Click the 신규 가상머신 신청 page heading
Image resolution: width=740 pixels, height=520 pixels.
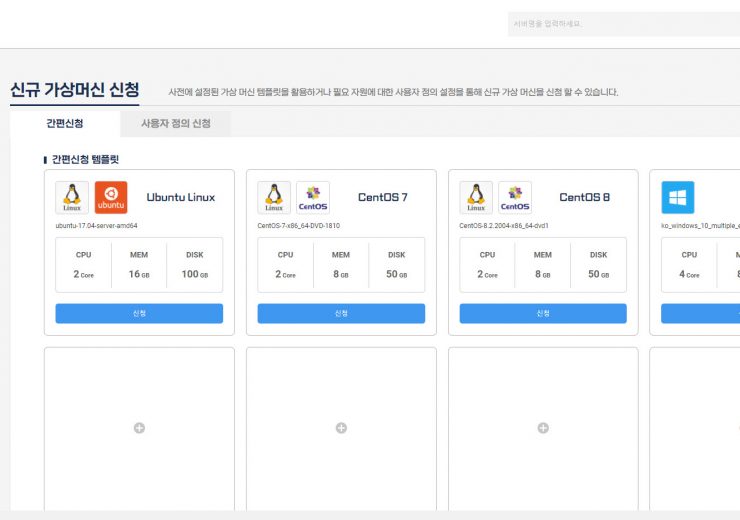click(x=75, y=90)
